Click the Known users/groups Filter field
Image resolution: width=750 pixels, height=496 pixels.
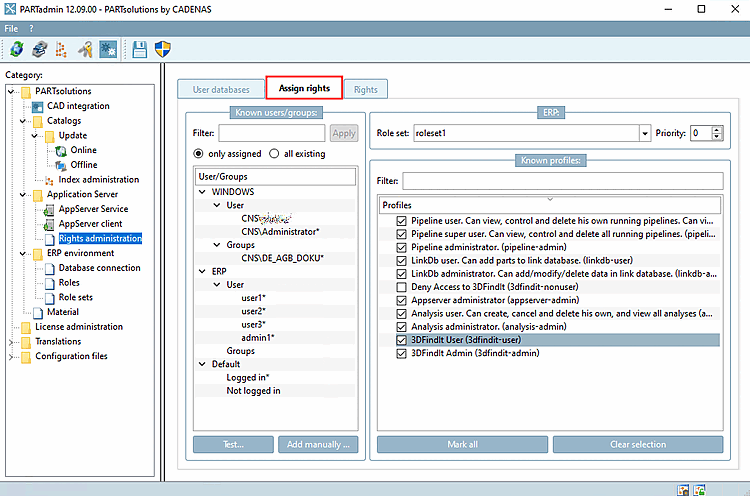pyautogui.click(x=272, y=133)
